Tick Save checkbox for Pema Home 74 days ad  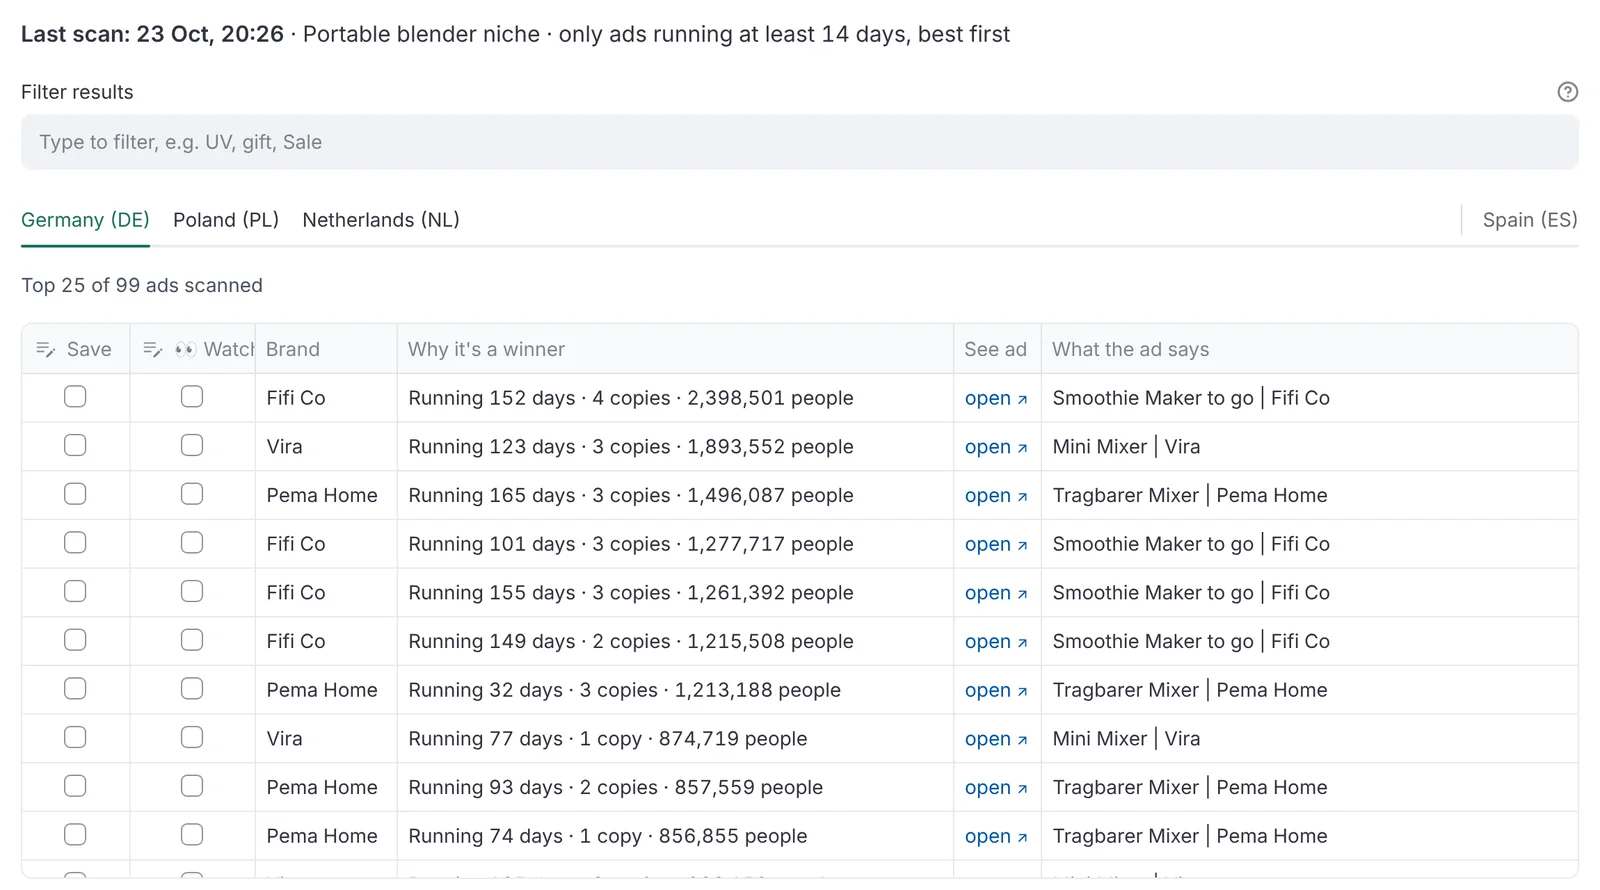(x=75, y=835)
